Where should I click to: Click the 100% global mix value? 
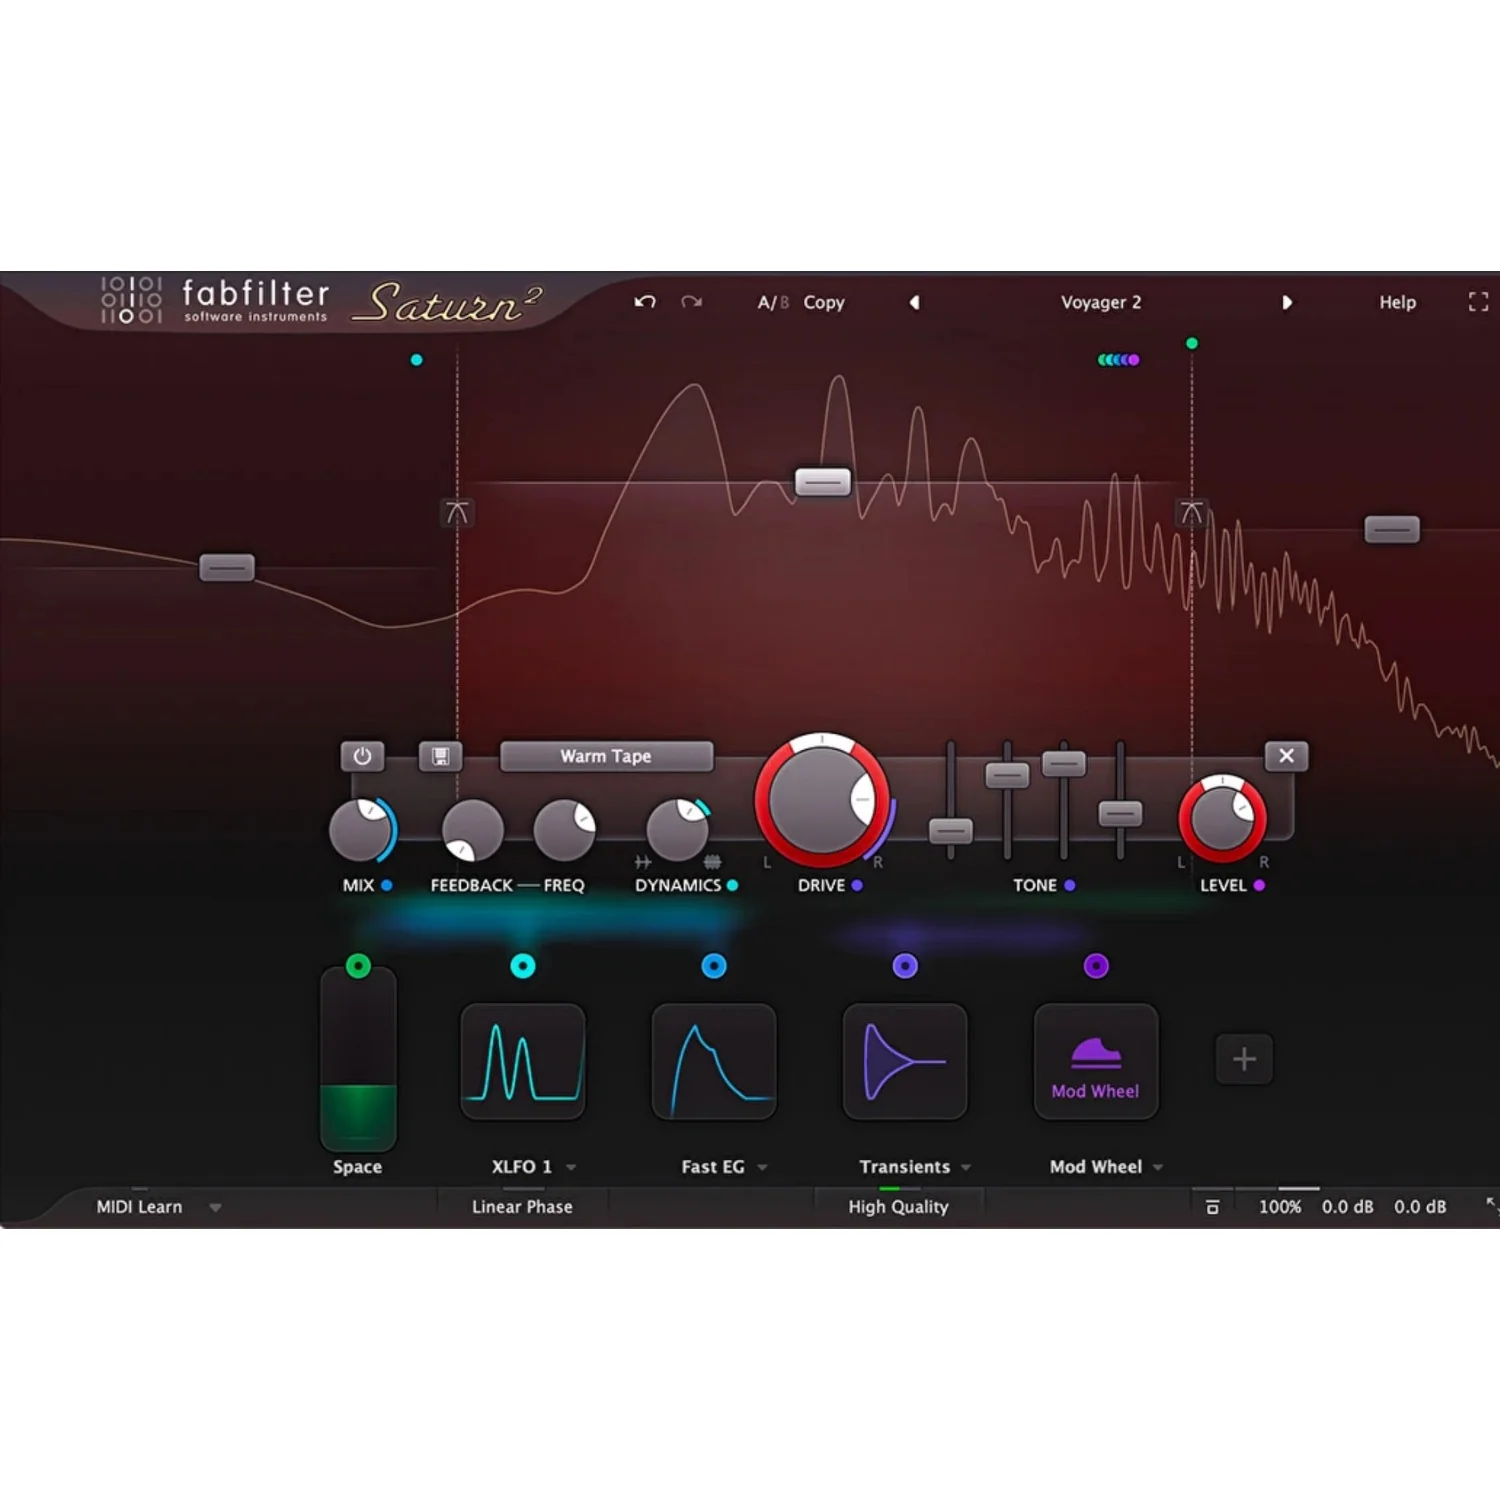pyautogui.click(x=1280, y=1207)
